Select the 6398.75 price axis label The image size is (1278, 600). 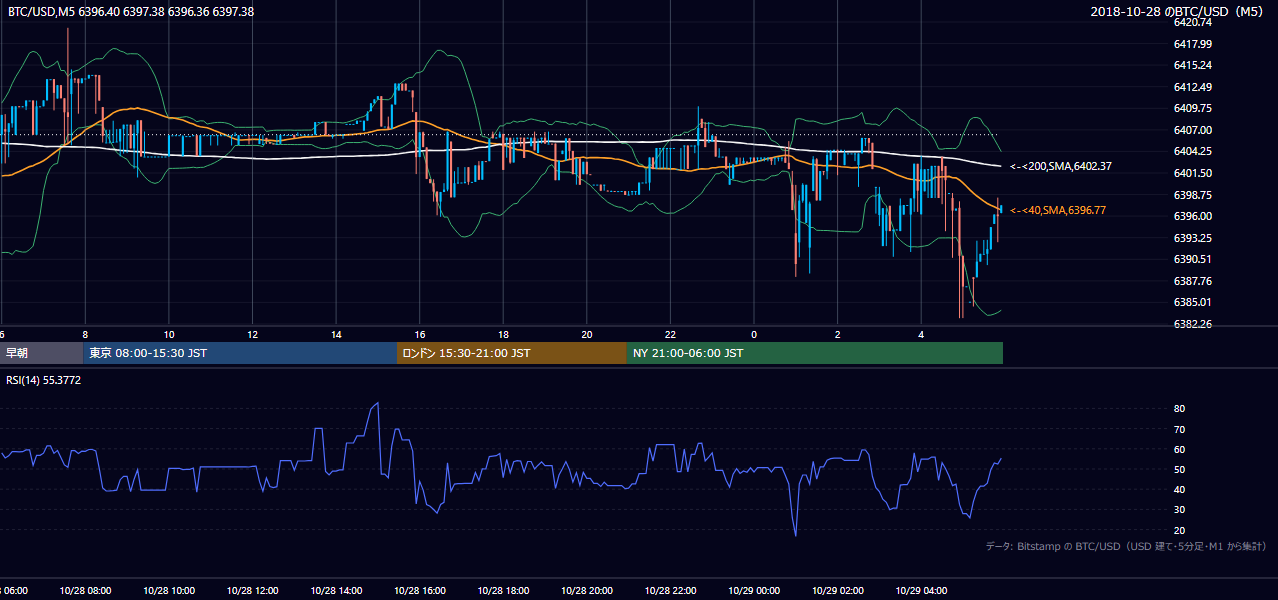click(x=1193, y=195)
